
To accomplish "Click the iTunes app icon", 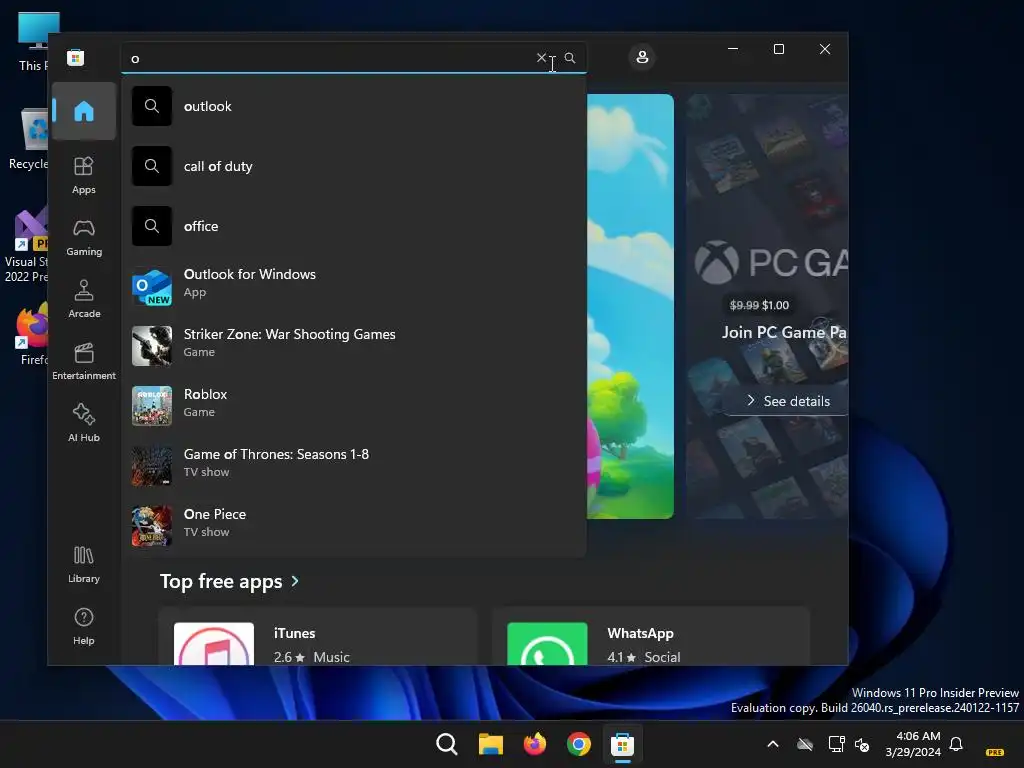I will 214,644.
